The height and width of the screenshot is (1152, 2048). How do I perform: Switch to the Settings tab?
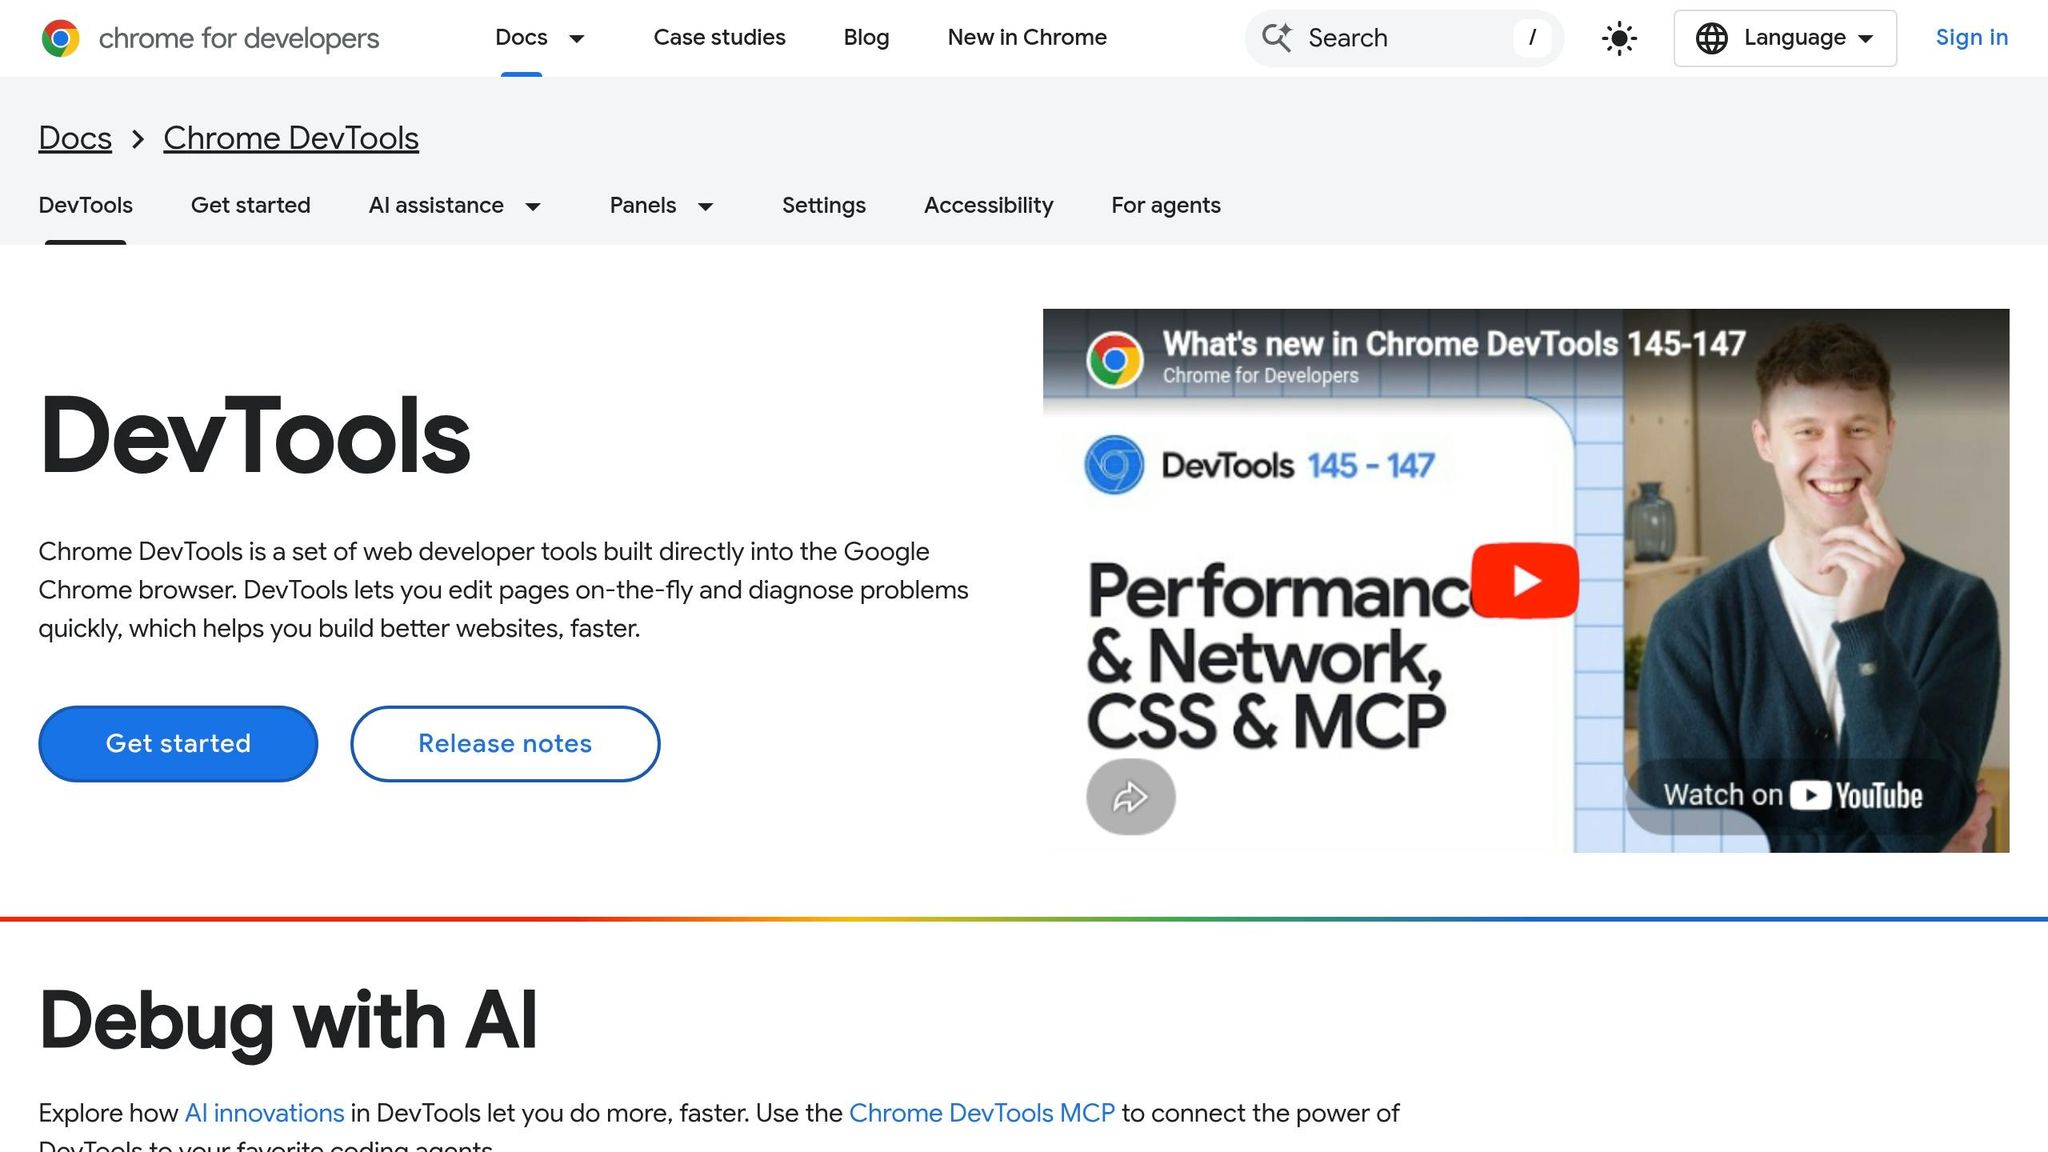[x=824, y=205]
